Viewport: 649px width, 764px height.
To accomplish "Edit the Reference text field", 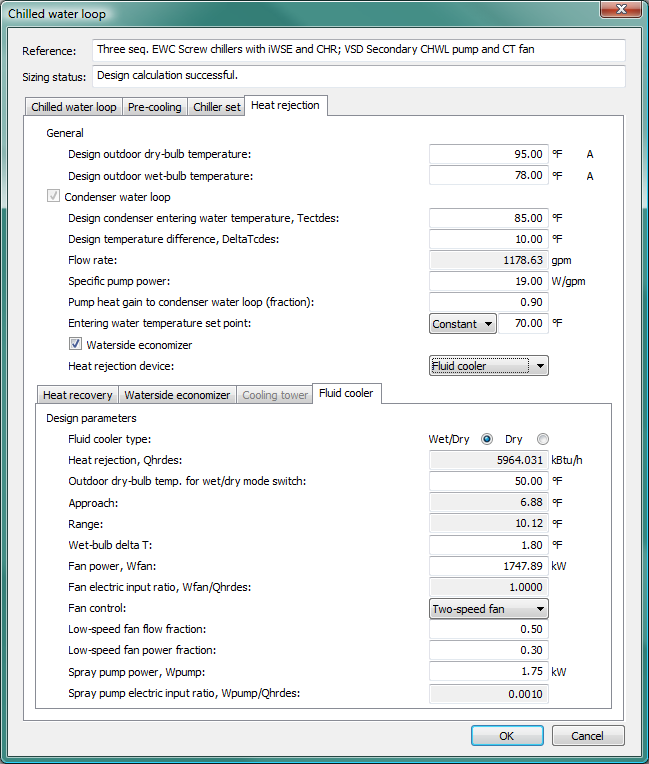I will 358,50.
